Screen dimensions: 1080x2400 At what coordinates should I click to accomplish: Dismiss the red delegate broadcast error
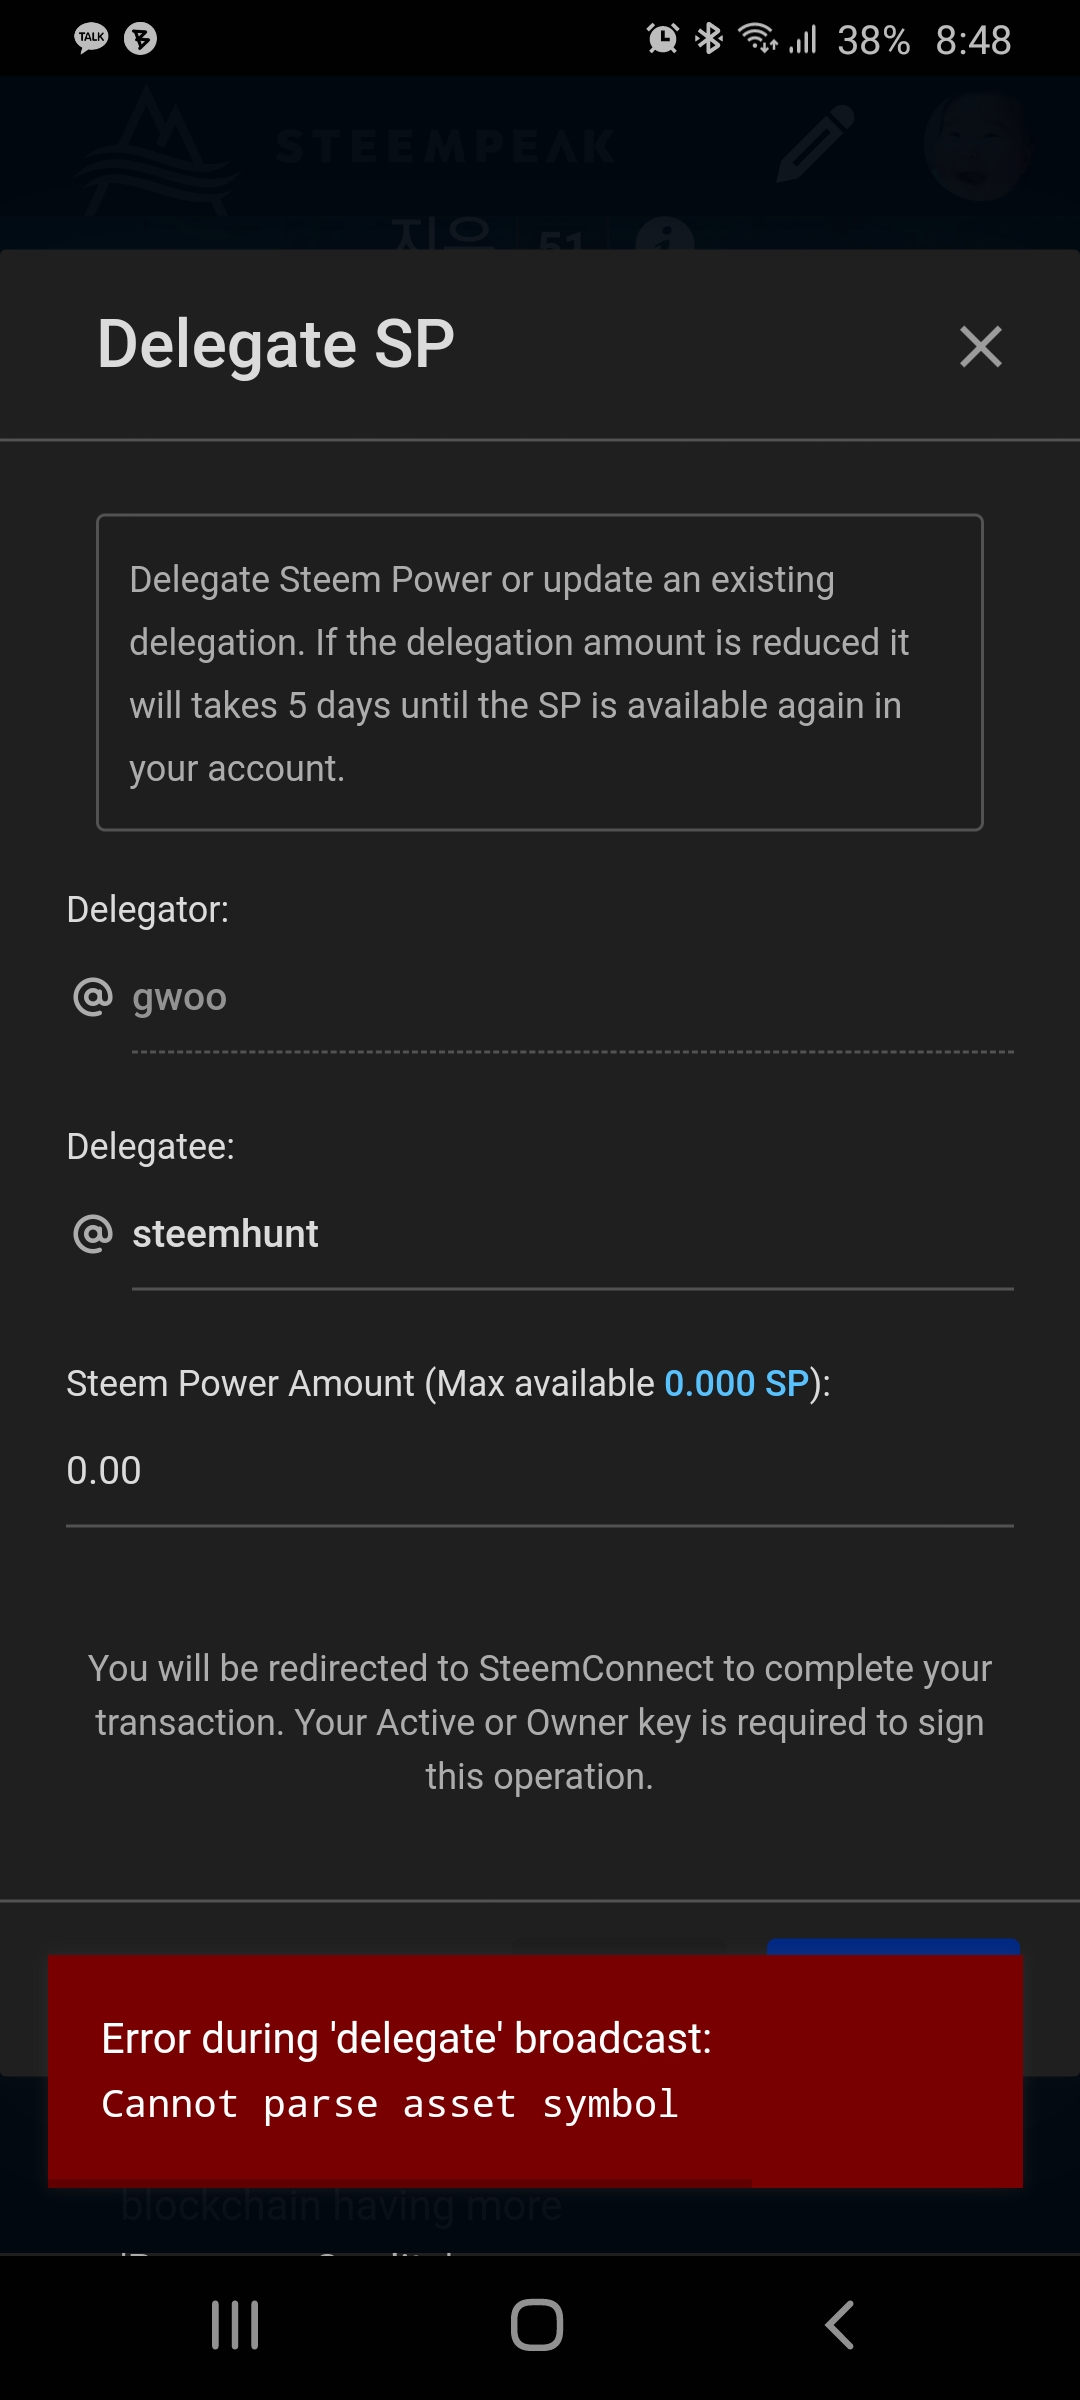tap(535, 2072)
